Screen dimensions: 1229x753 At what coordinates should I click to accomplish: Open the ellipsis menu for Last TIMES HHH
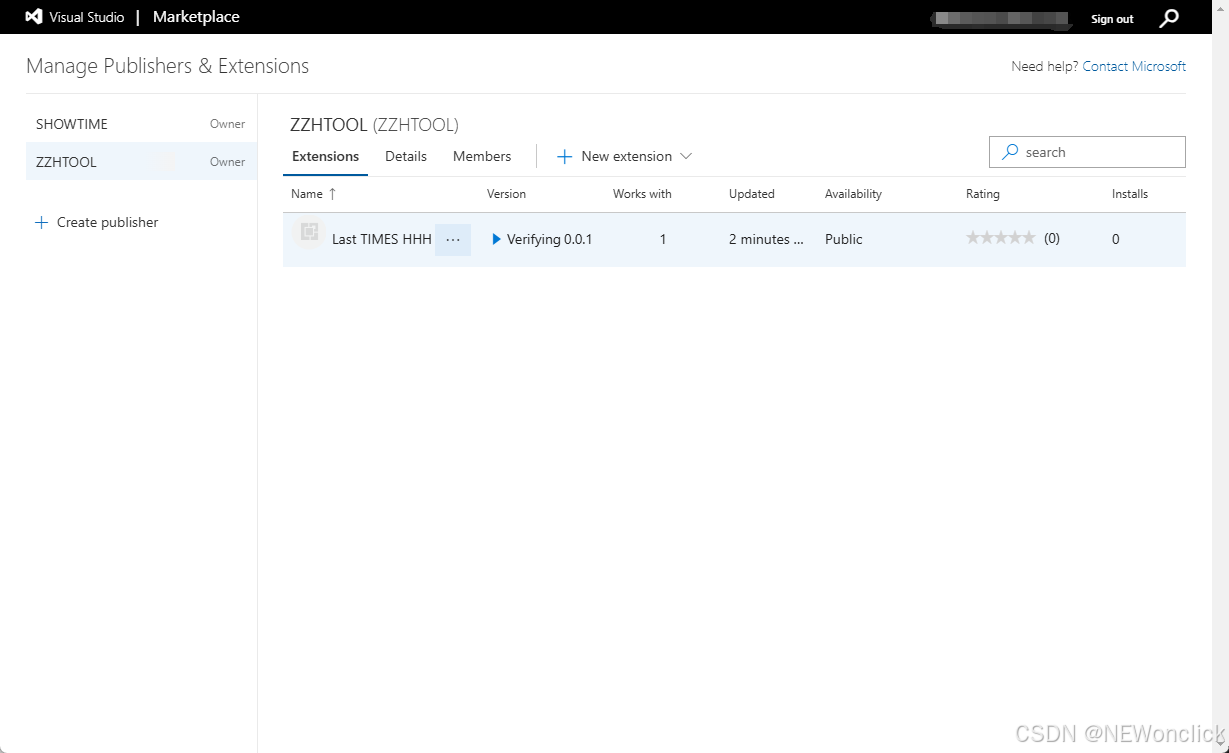click(453, 240)
